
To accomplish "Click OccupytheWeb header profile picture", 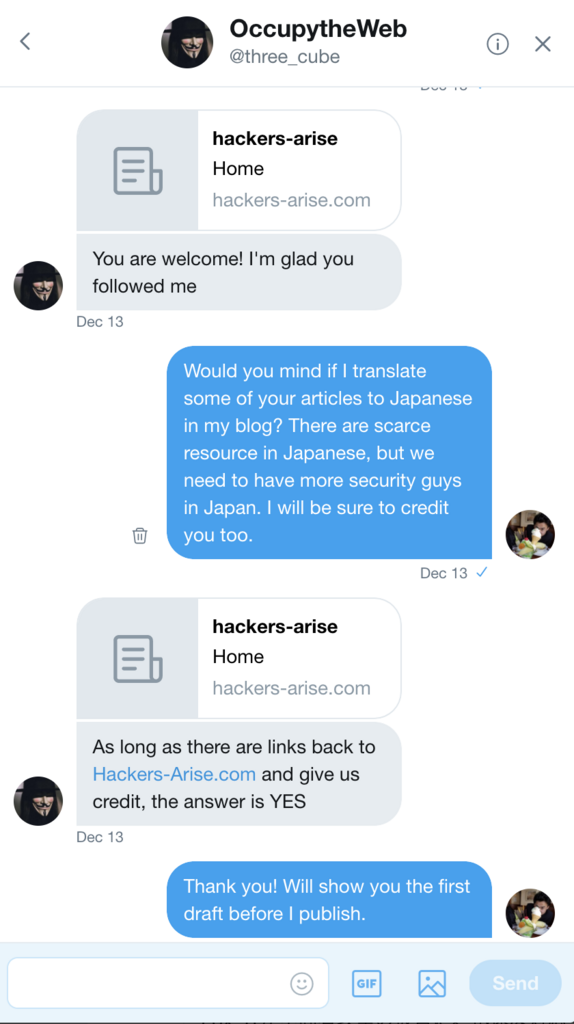I will (x=187, y=42).
